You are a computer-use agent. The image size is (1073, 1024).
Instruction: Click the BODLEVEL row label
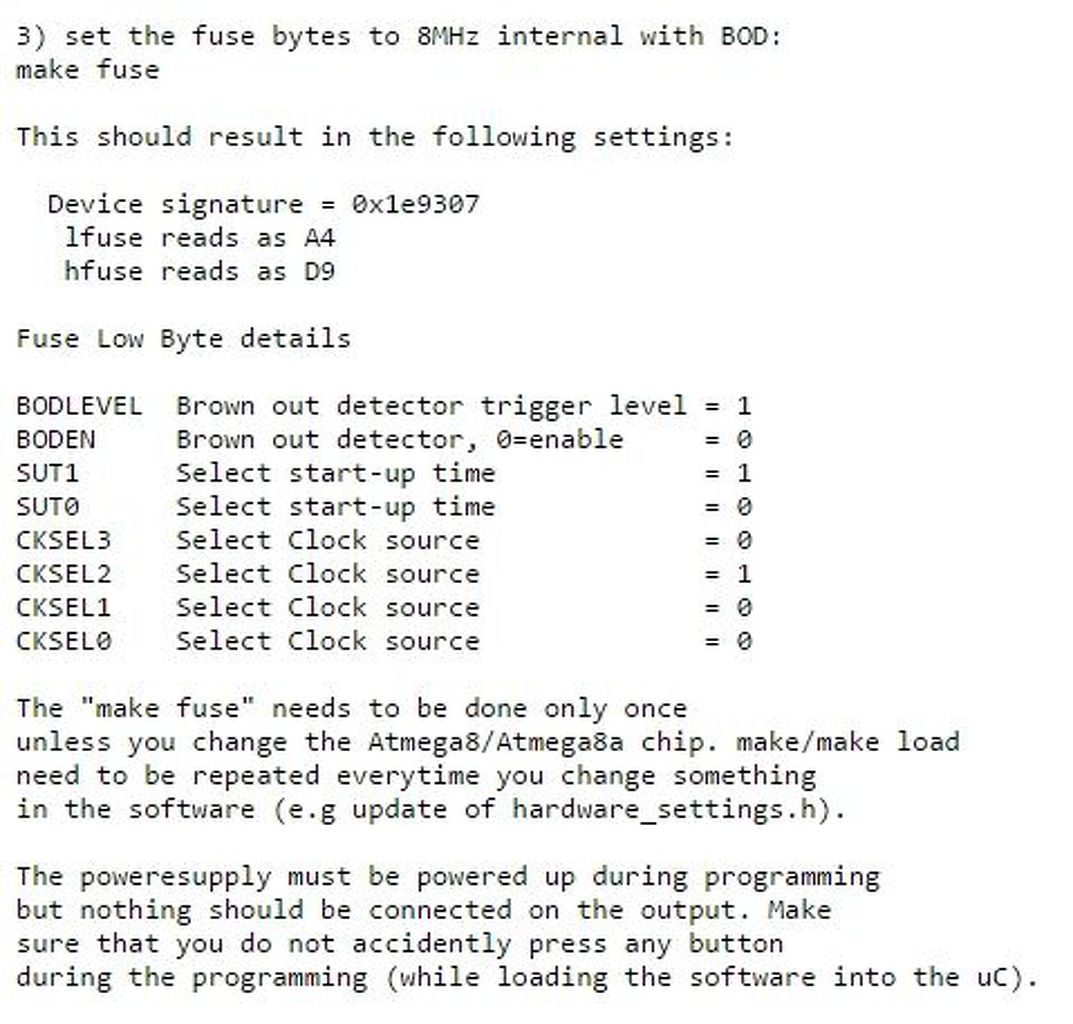pos(79,406)
